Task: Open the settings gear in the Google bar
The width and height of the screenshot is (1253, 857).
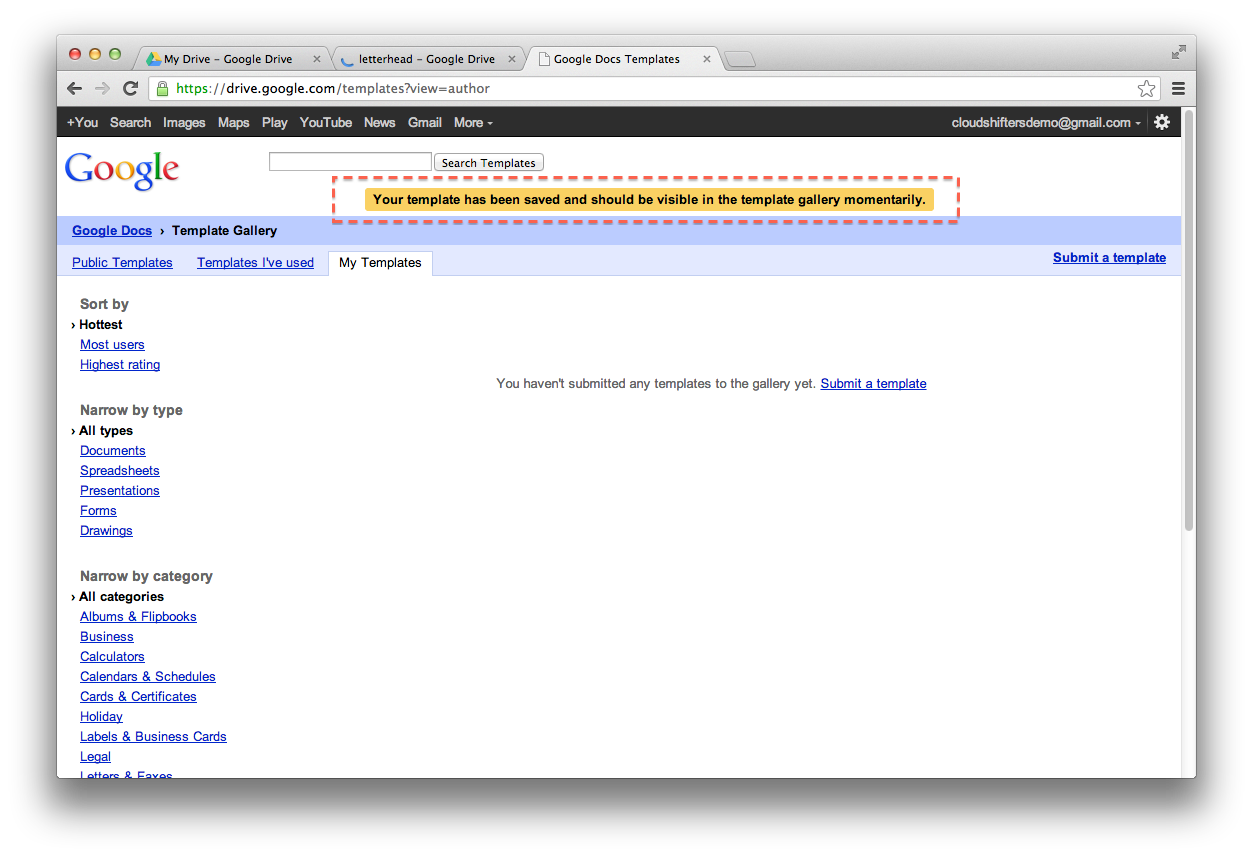Action: 1162,122
